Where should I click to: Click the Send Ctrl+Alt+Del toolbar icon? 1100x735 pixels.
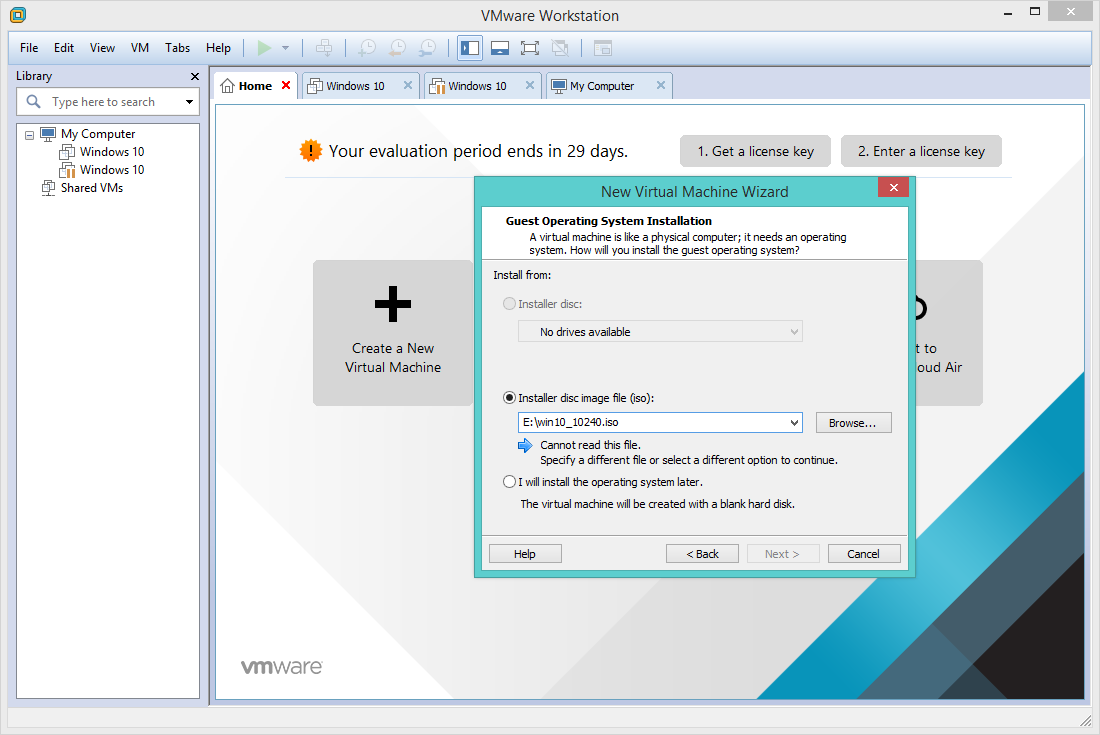324,48
